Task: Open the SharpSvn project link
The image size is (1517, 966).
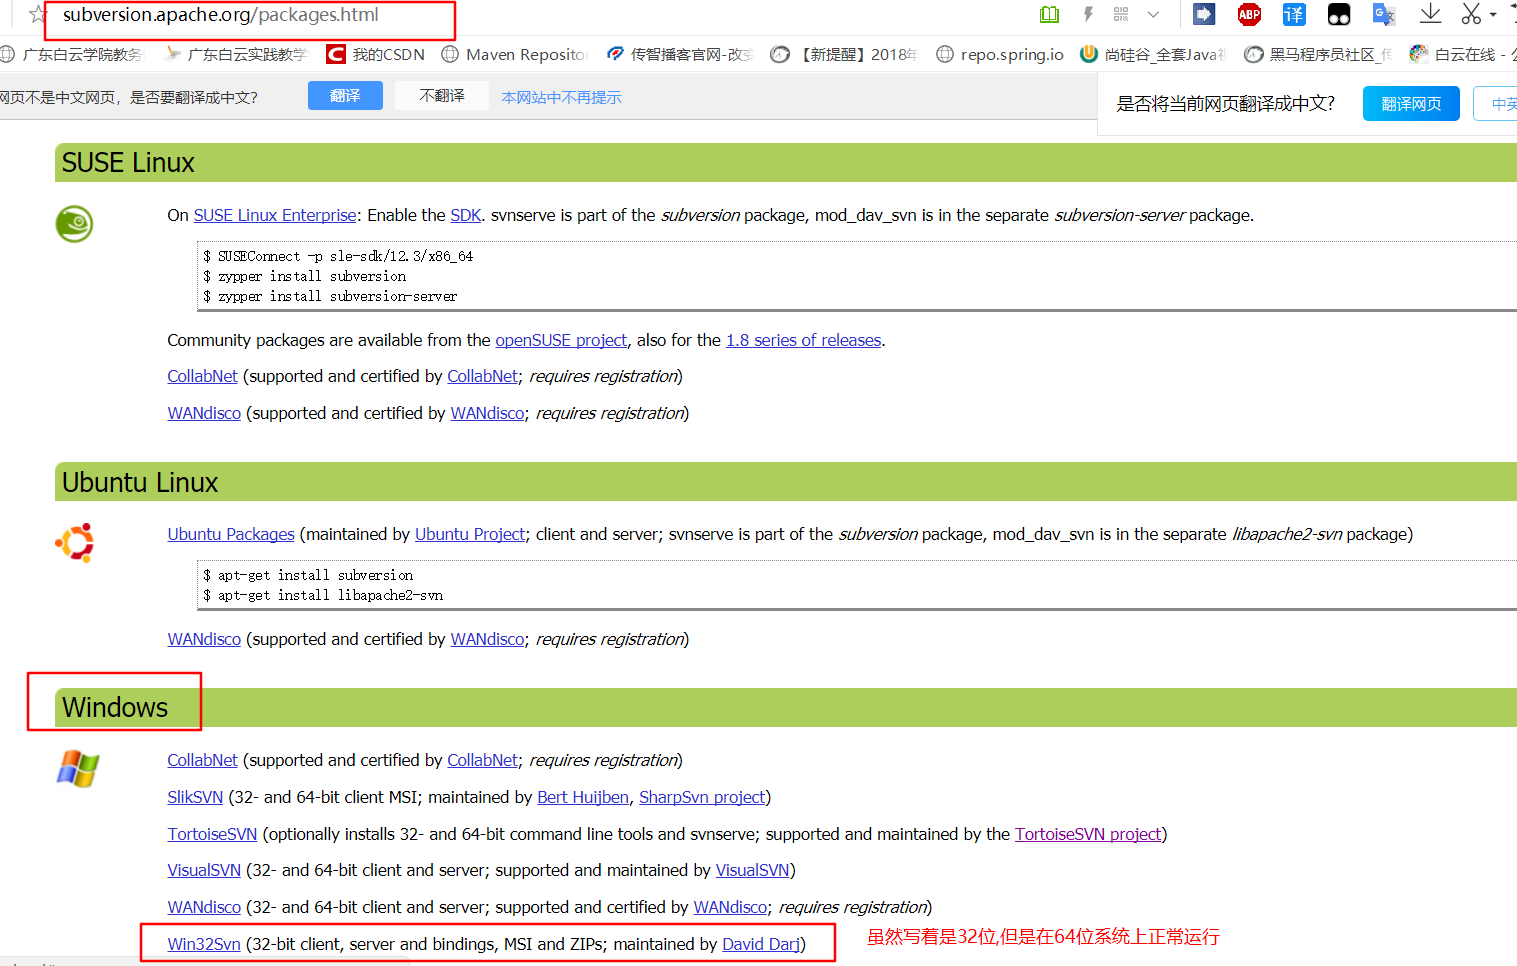Action: tap(702, 797)
